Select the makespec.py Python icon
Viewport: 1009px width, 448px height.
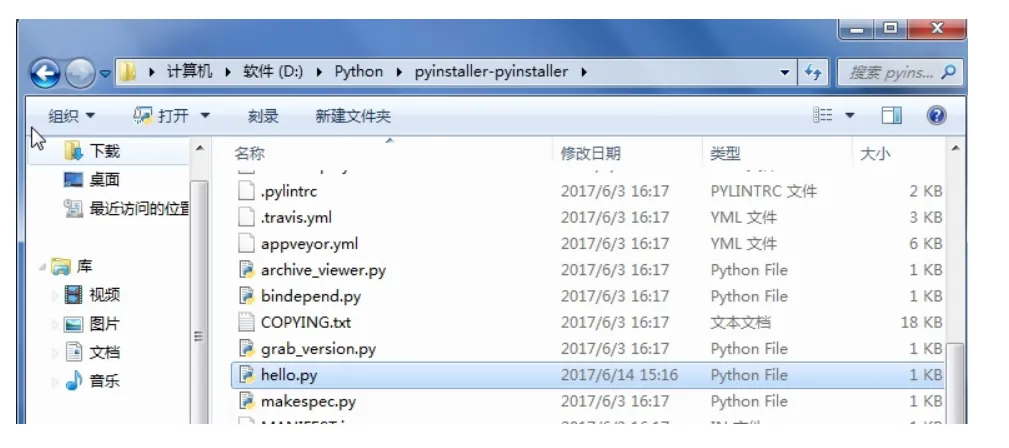pos(247,401)
